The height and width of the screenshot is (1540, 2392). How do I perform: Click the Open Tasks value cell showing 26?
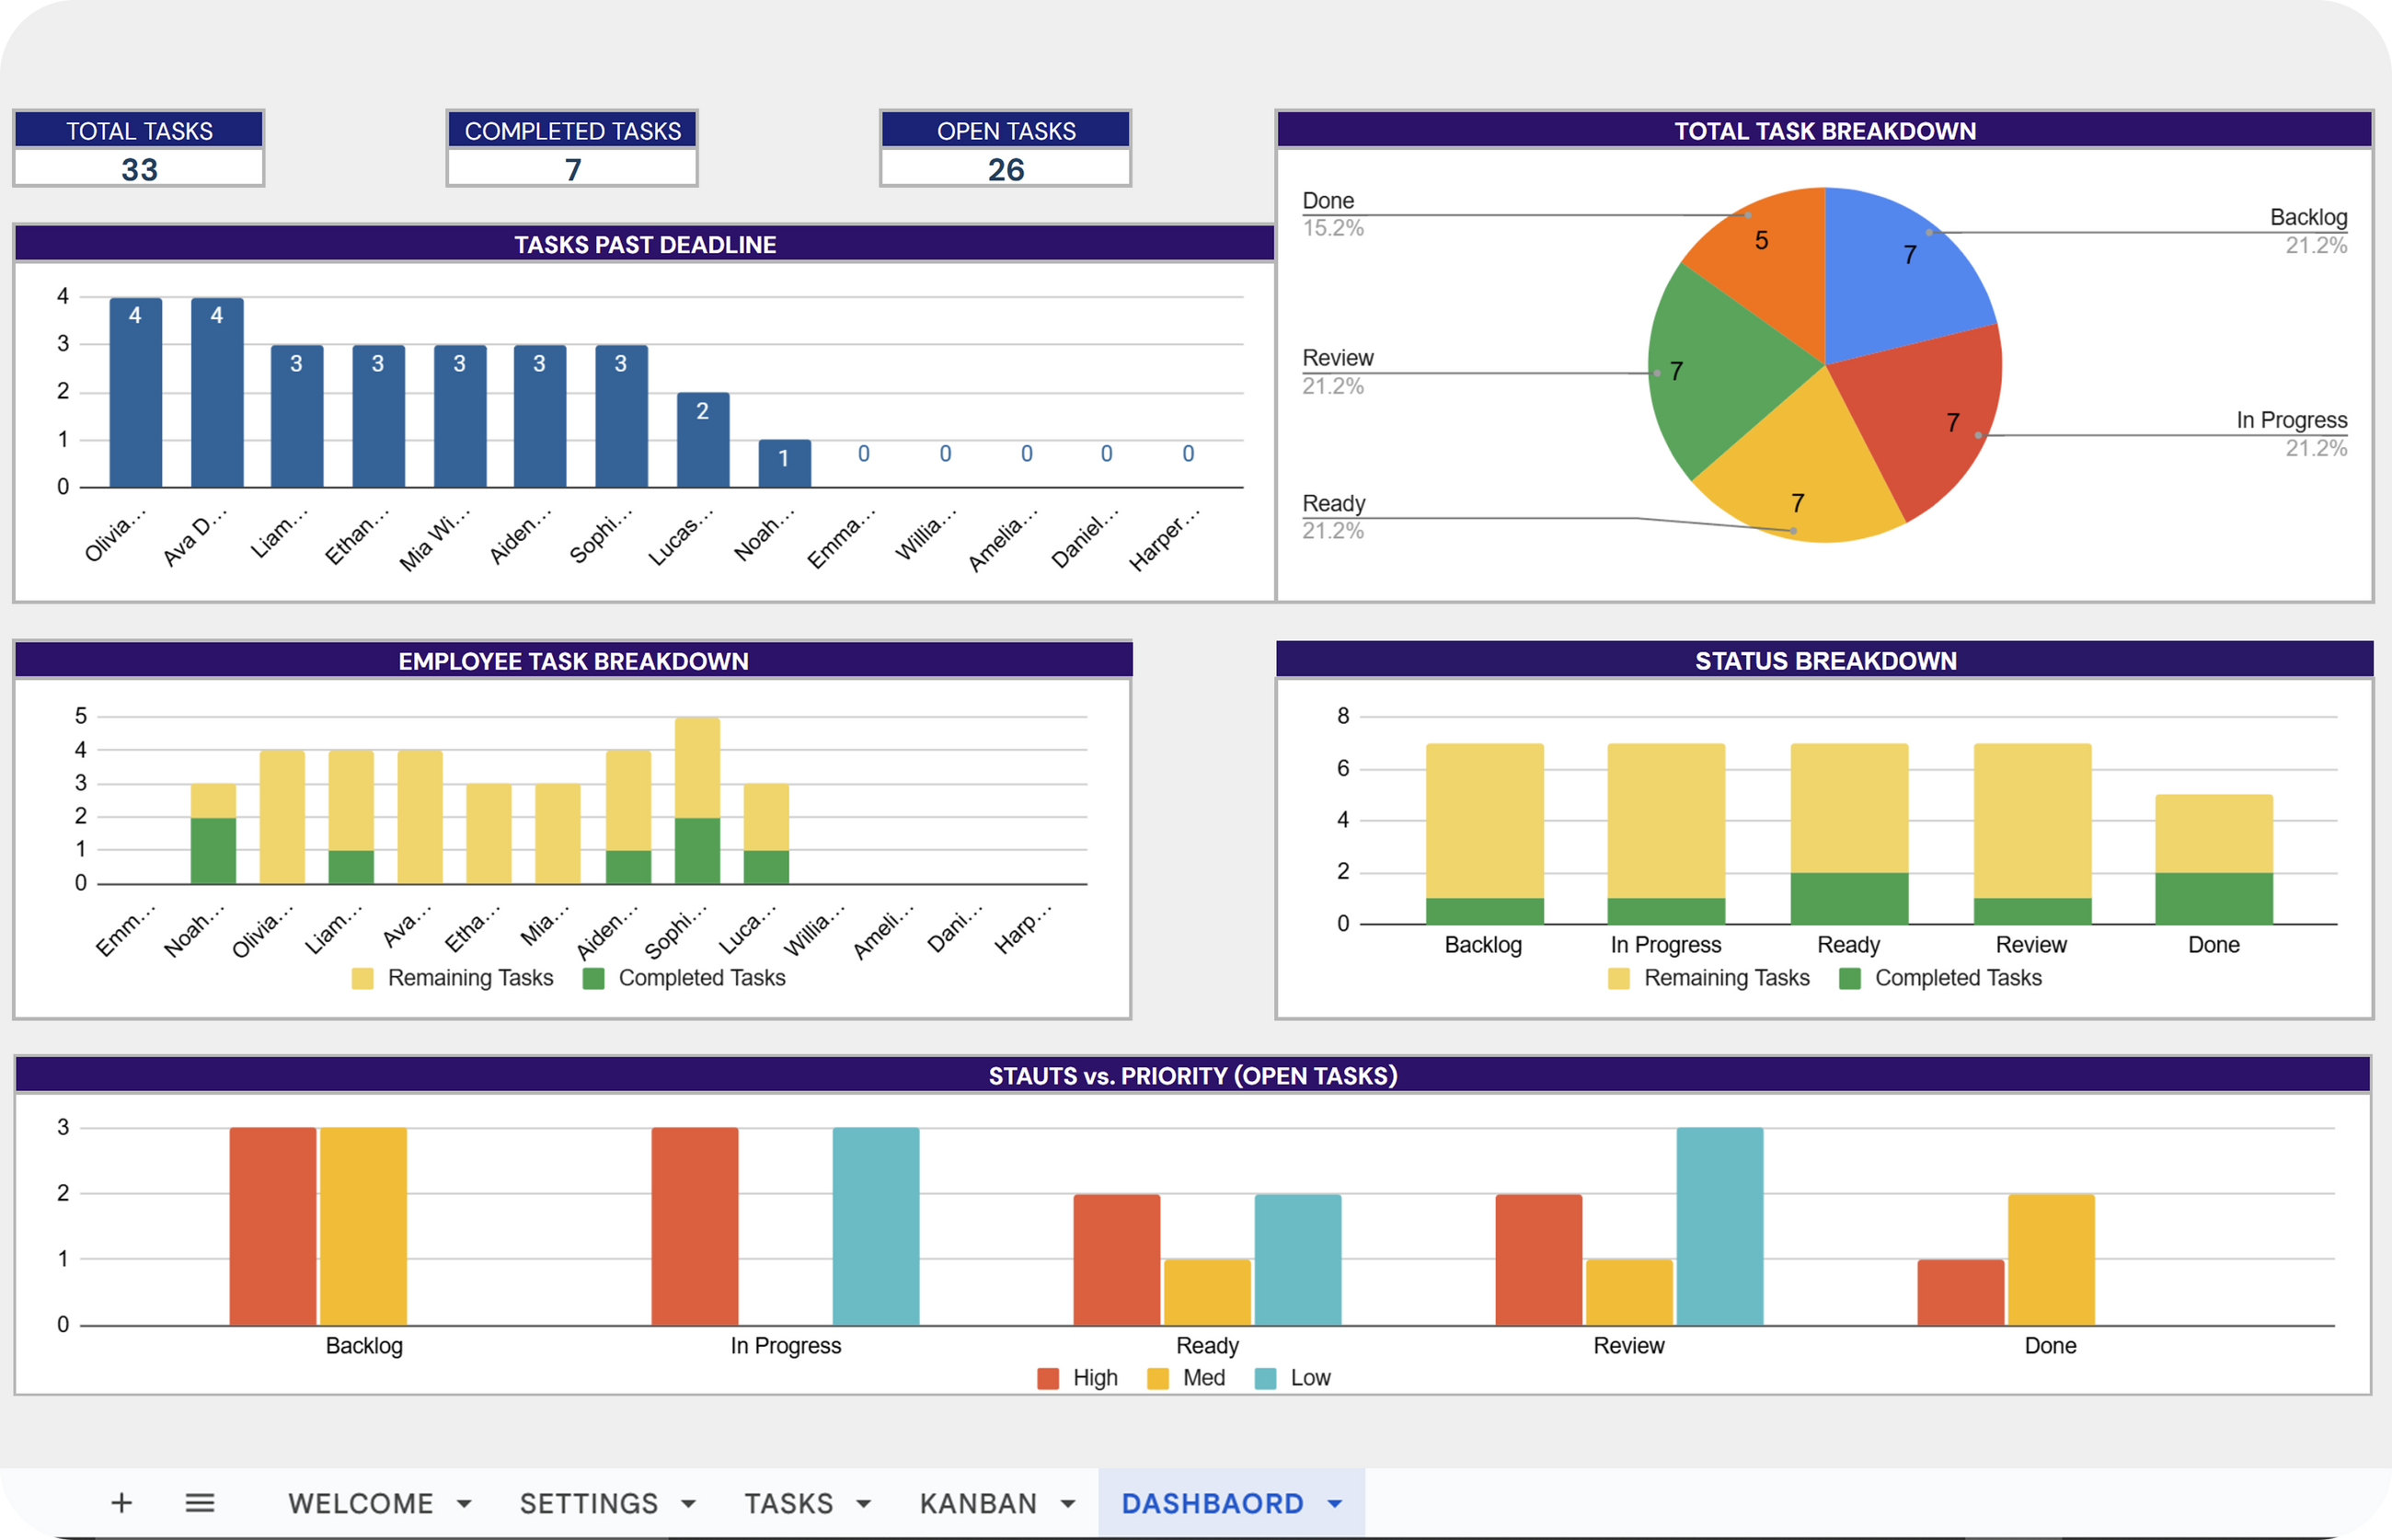point(1005,169)
